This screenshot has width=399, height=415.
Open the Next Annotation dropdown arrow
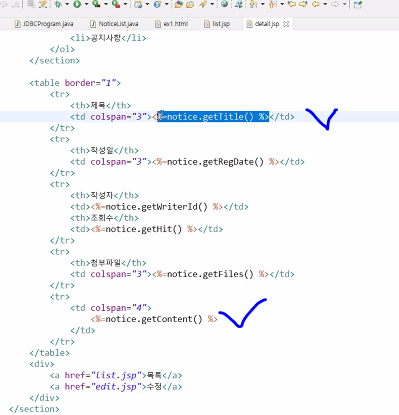(263, 4)
